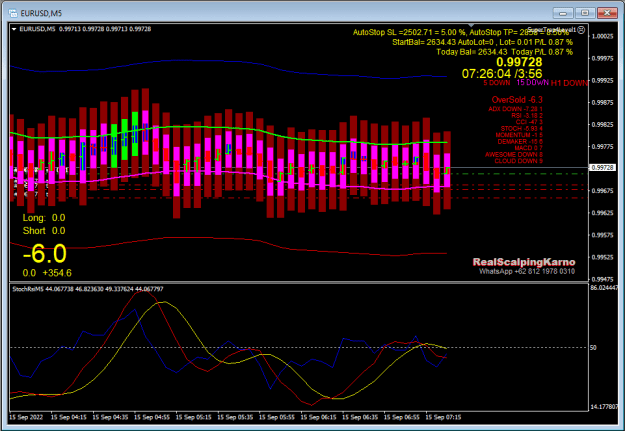Click the 'Long: 0.0' label

(44, 218)
